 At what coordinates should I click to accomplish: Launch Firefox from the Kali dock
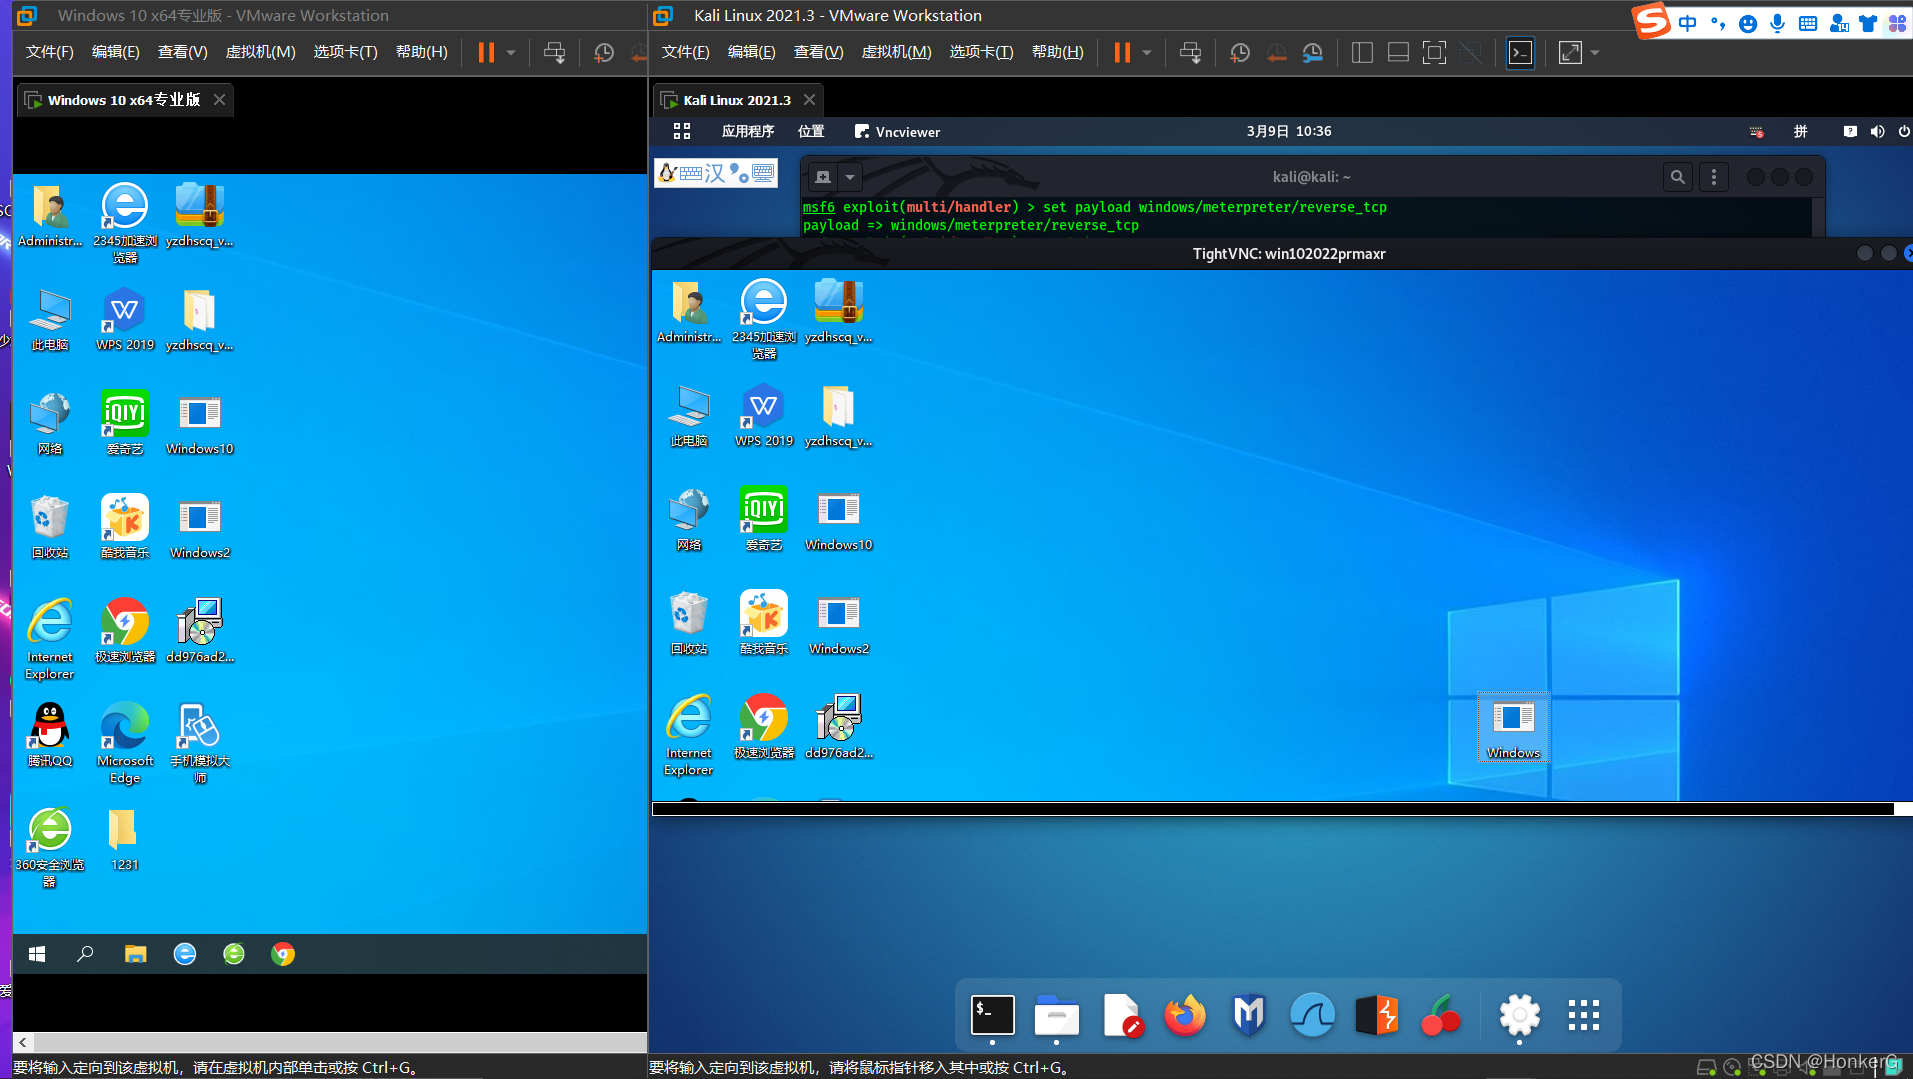[1185, 1016]
